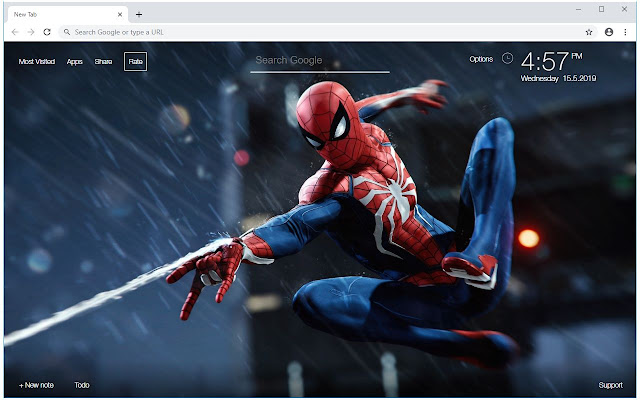
Task: Click the date Wednesday 15.5.2019
Action: 558,78
